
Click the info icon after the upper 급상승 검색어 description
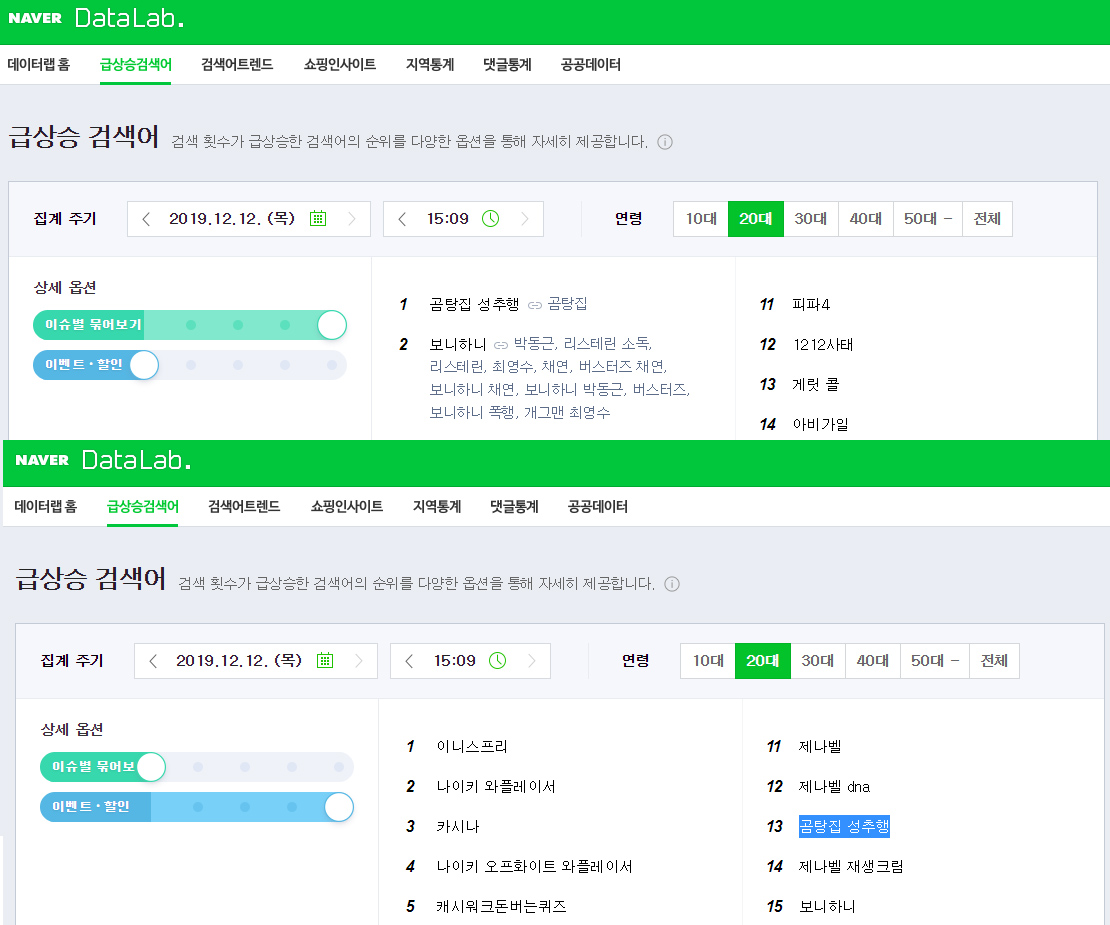pos(665,142)
